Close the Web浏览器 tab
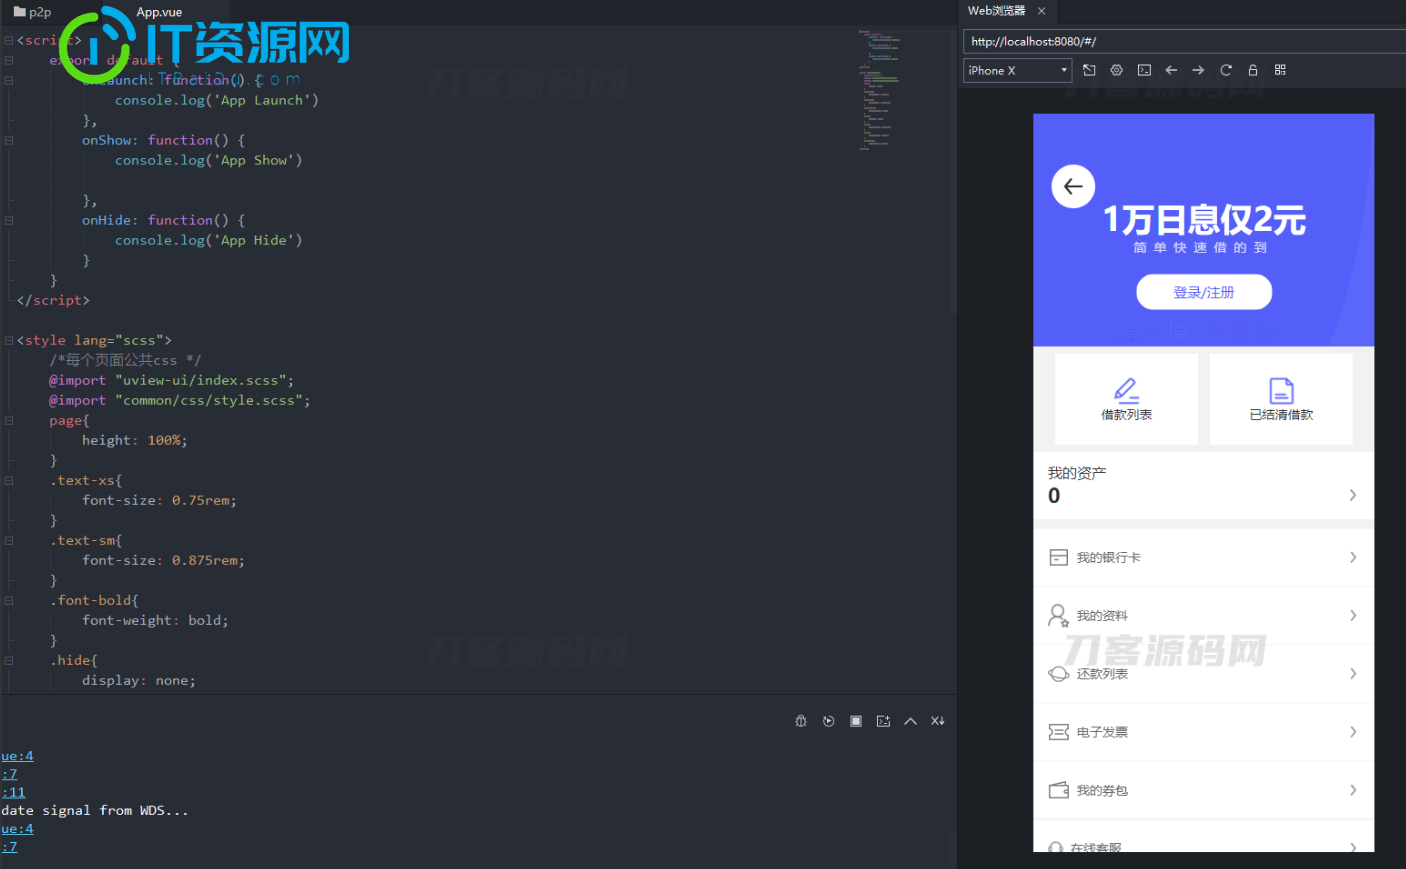Image resolution: width=1406 pixels, height=869 pixels. point(1041,11)
